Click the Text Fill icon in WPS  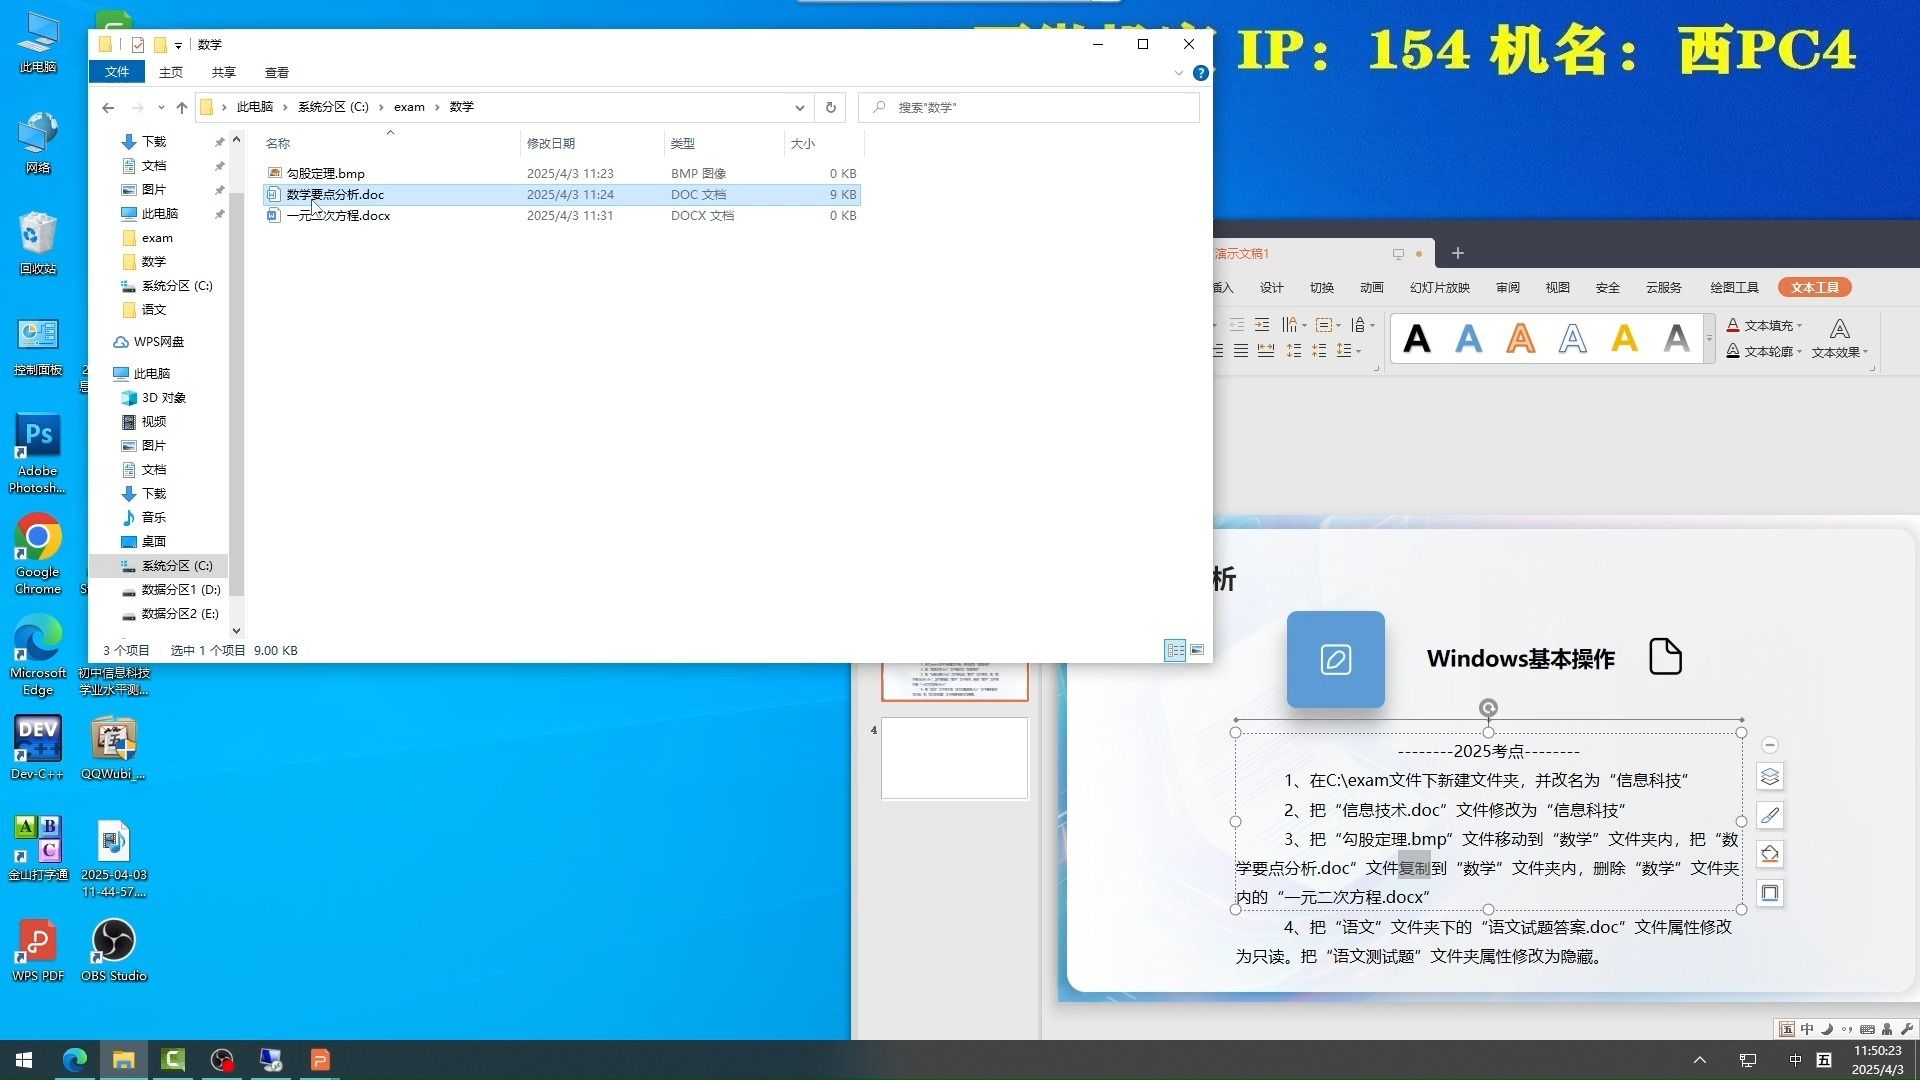pyautogui.click(x=1733, y=326)
